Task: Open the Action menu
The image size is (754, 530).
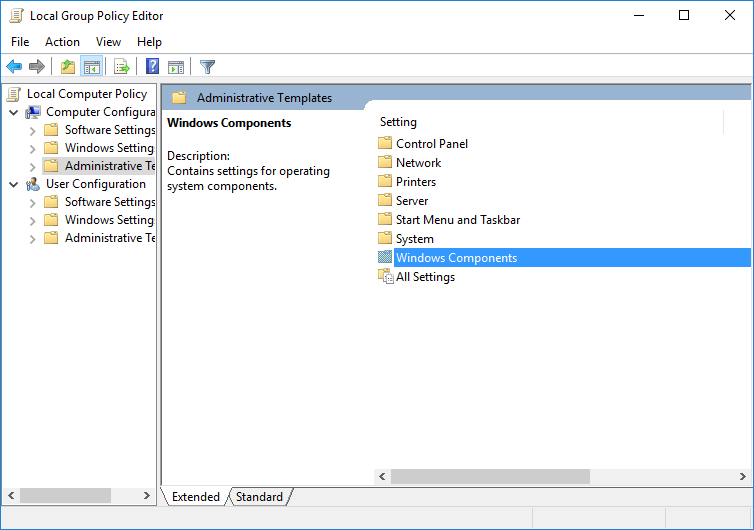Action: (63, 42)
